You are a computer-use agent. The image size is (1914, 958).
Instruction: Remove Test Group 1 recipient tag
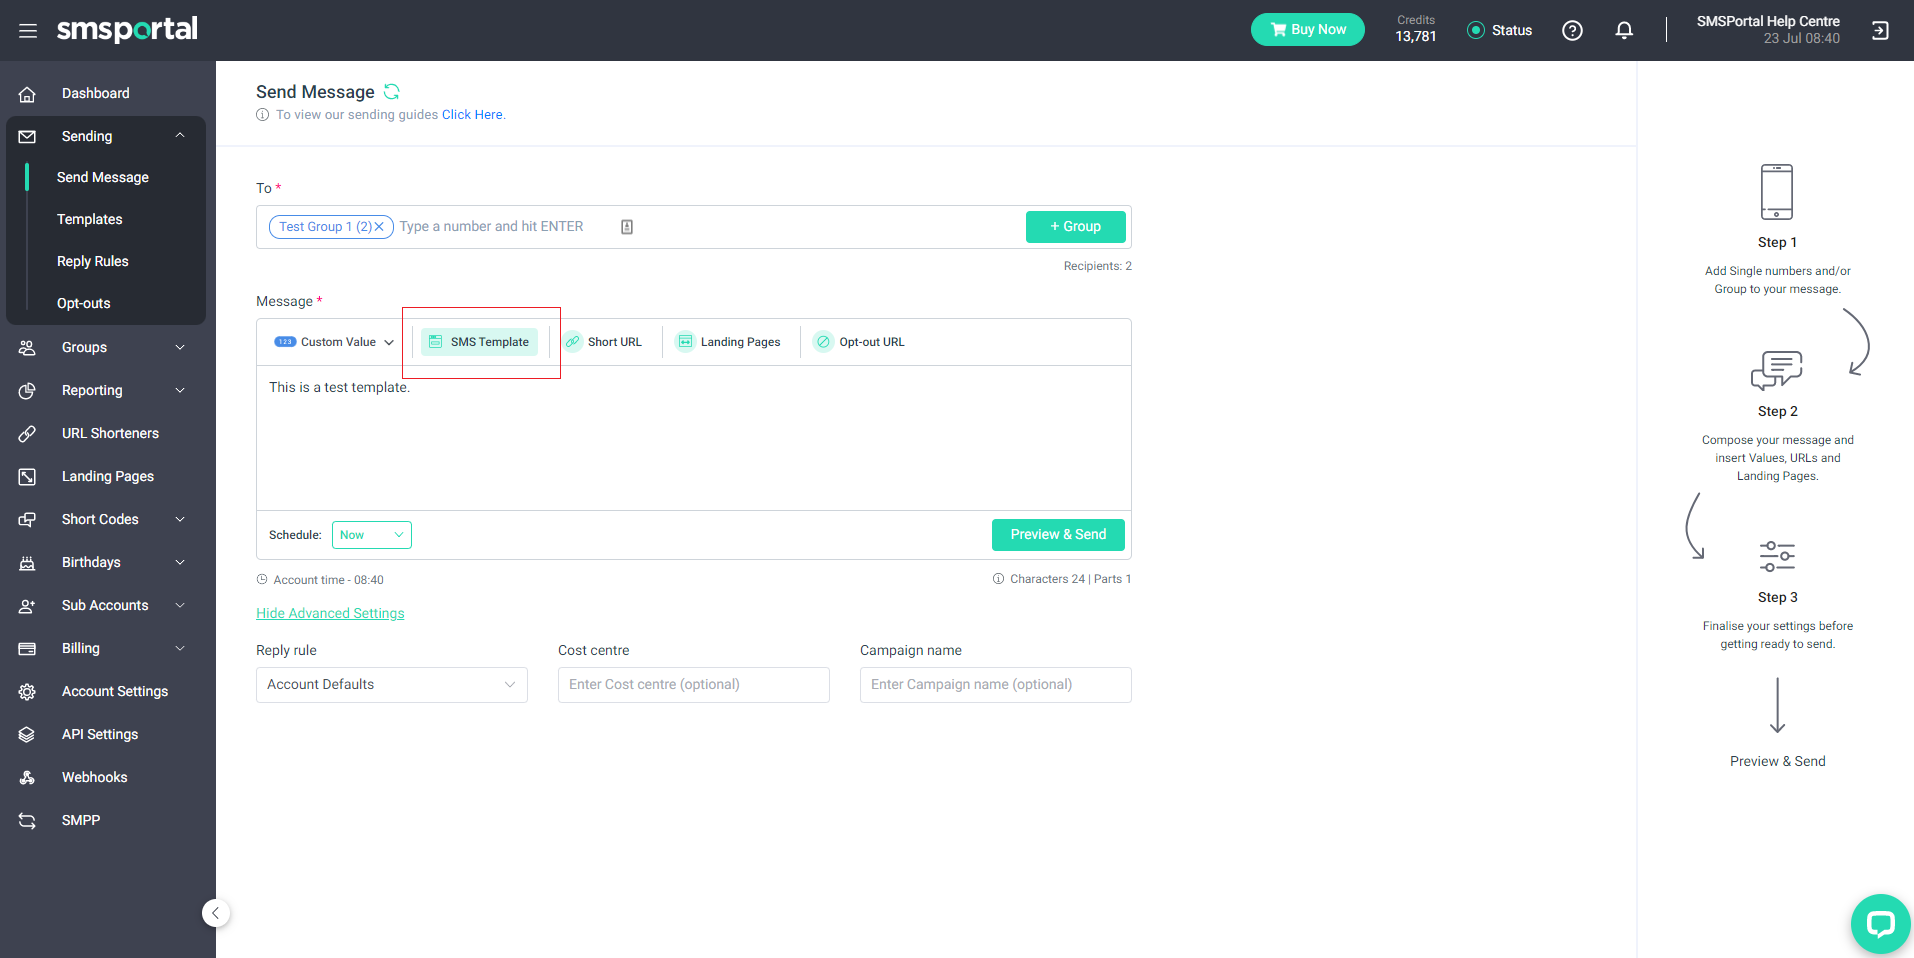pyautogui.click(x=379, y=227)
